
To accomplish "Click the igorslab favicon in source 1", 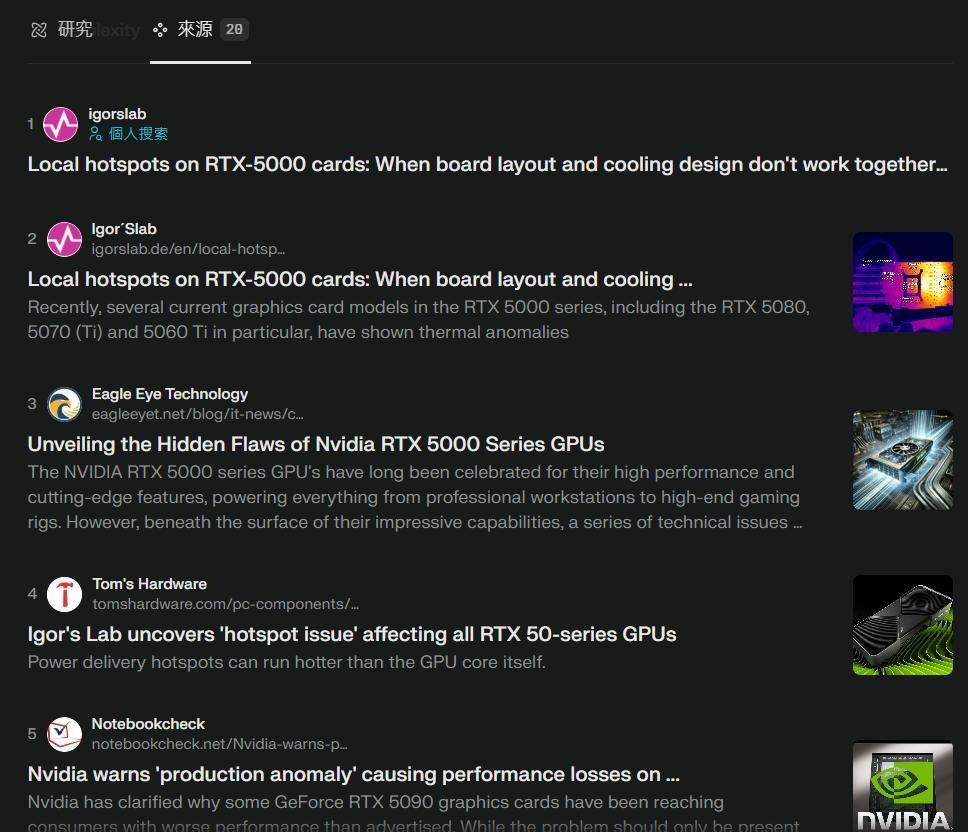I will click(x=60, y=124).
